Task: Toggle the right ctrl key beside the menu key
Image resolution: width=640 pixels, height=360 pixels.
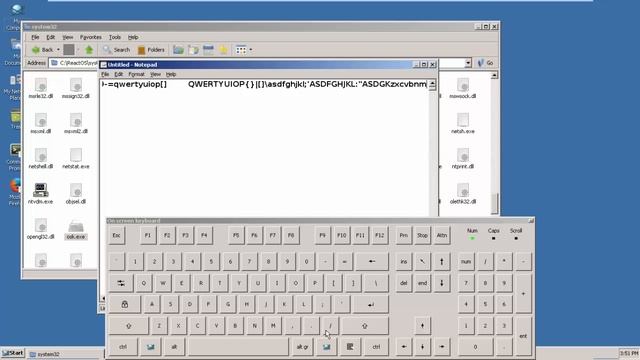Action: (x=376, y=347)
